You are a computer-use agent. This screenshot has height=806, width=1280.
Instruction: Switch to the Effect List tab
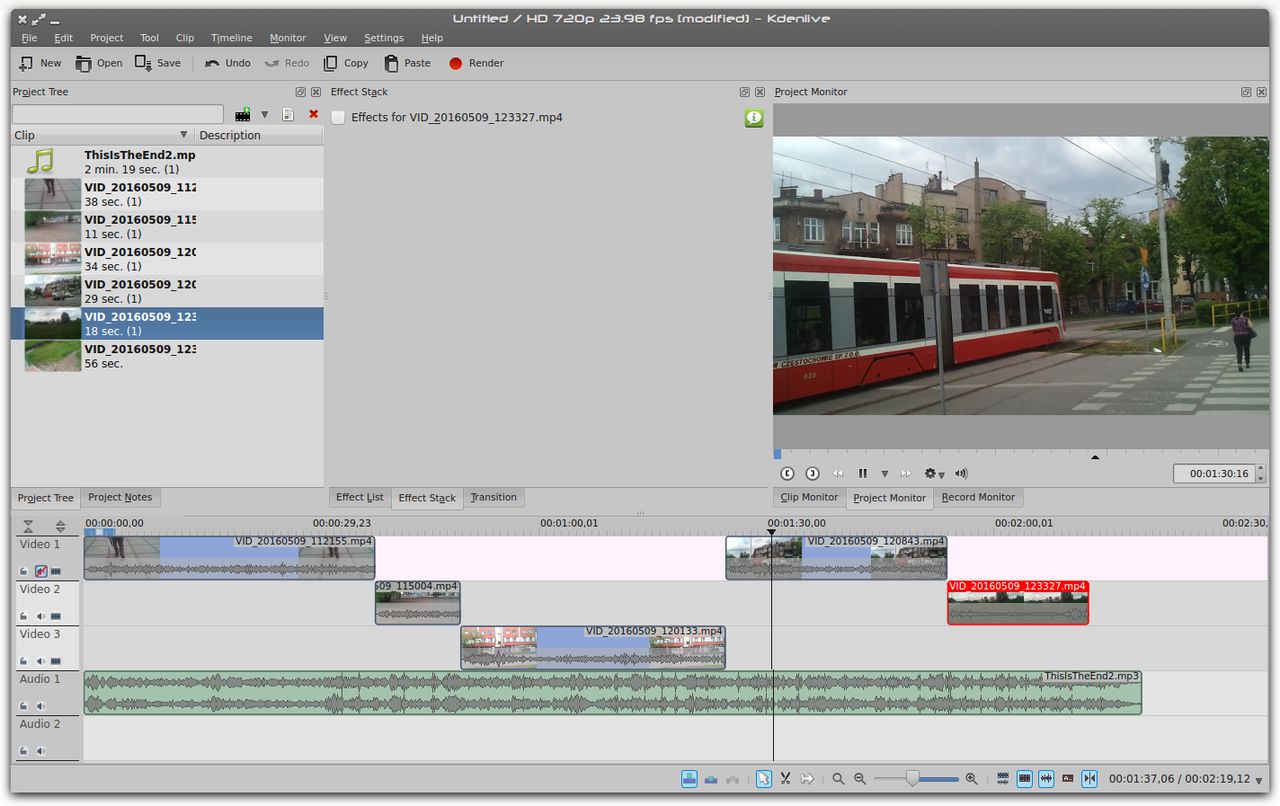coord(360,497)
